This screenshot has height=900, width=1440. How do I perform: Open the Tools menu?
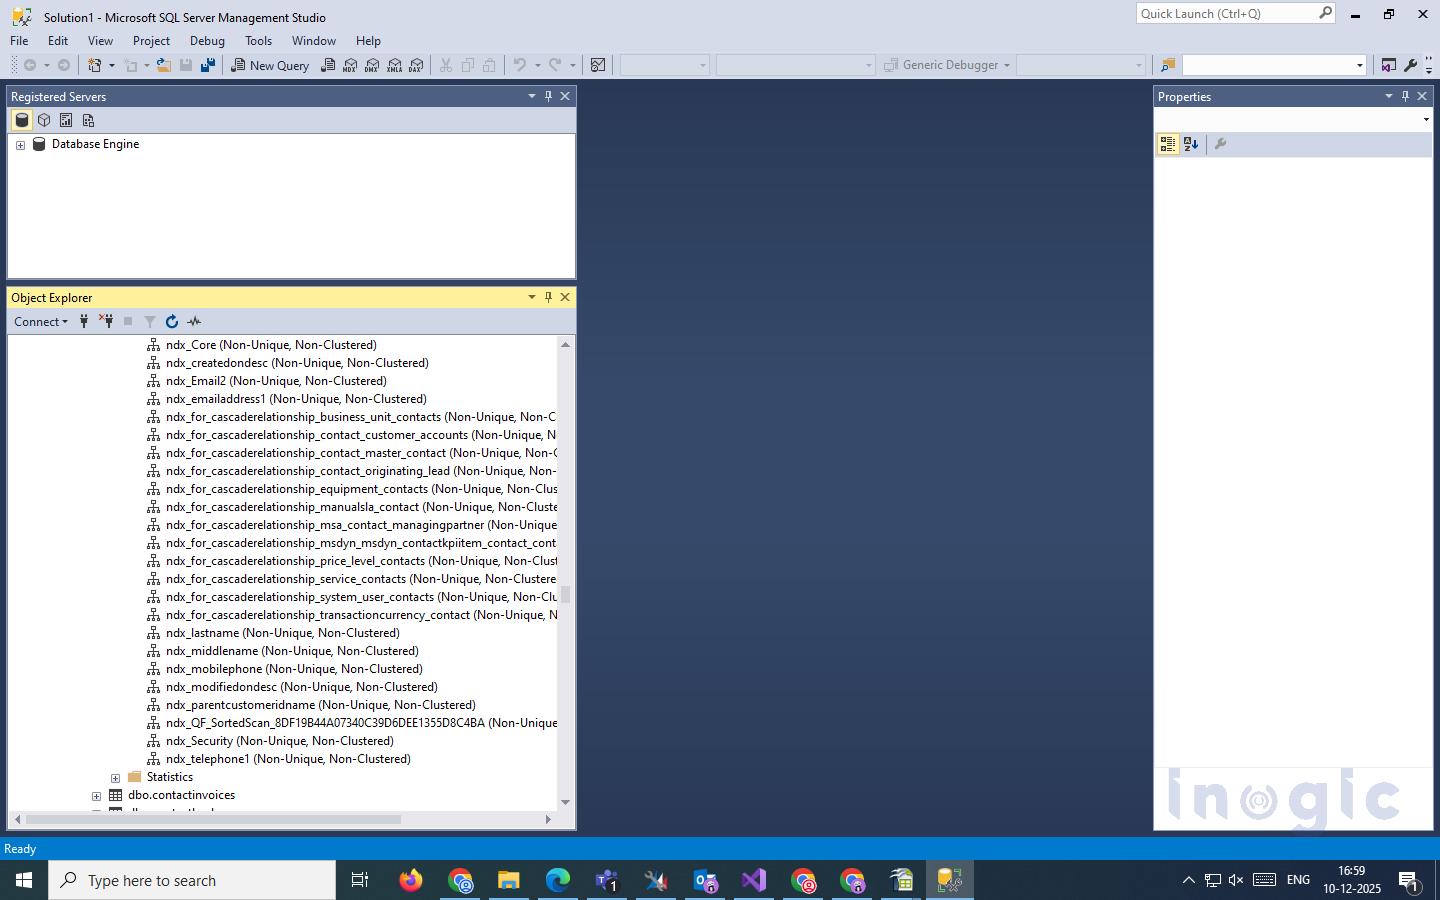pyautogui.click(x=258, y=41)
